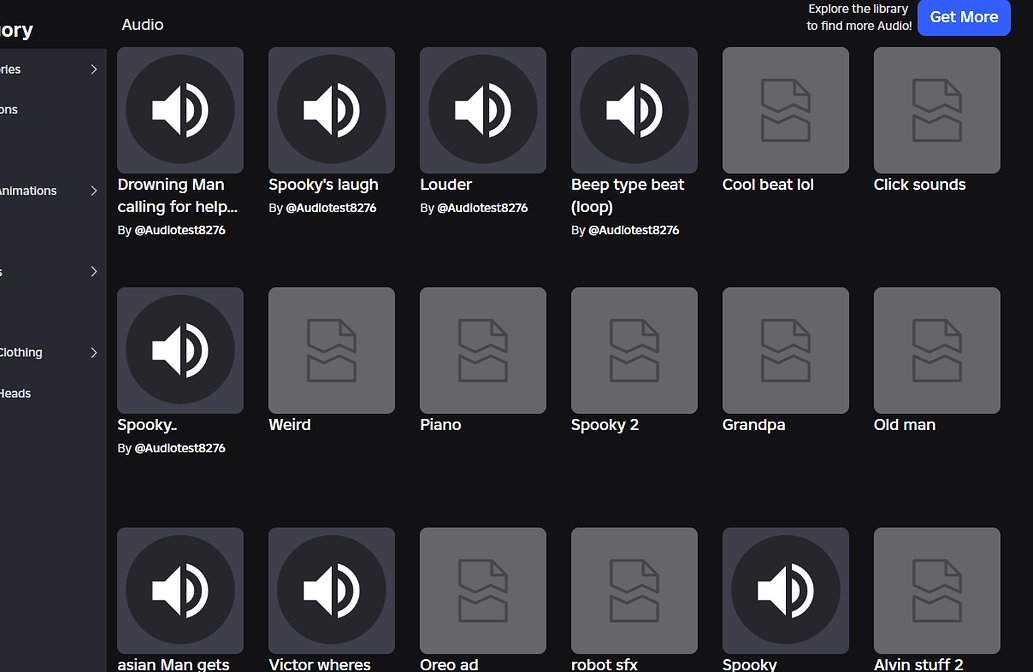Expand the topmost sidebar category chevron
This screenshot has height=672, width=1033.
[x=93, y=68]
